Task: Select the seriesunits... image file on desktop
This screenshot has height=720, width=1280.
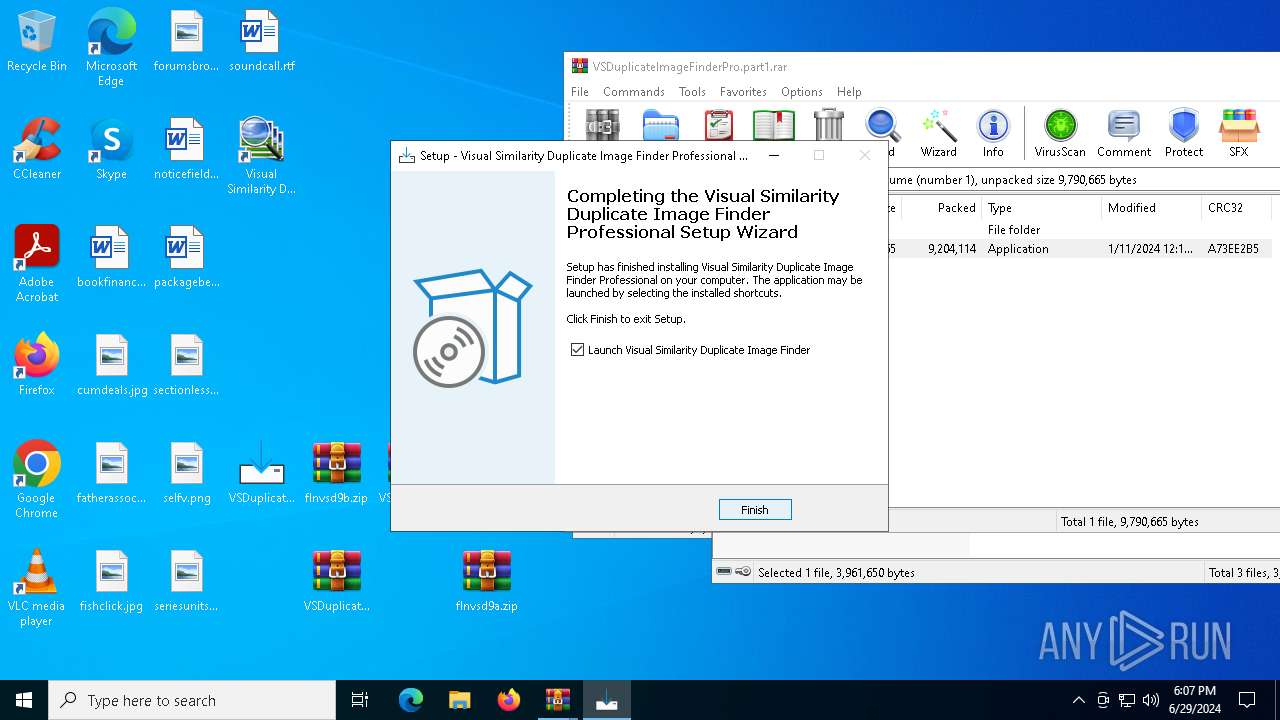Action: click(x=186, y=581)
